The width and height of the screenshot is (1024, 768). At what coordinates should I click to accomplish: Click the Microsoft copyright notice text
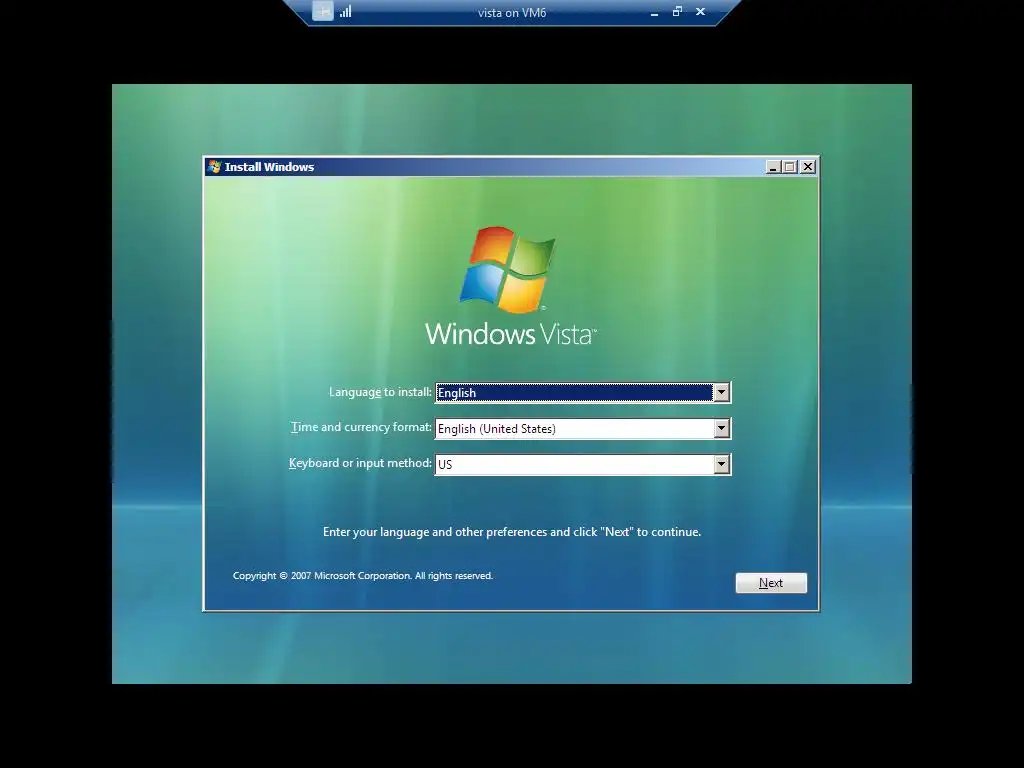(363, 575)
